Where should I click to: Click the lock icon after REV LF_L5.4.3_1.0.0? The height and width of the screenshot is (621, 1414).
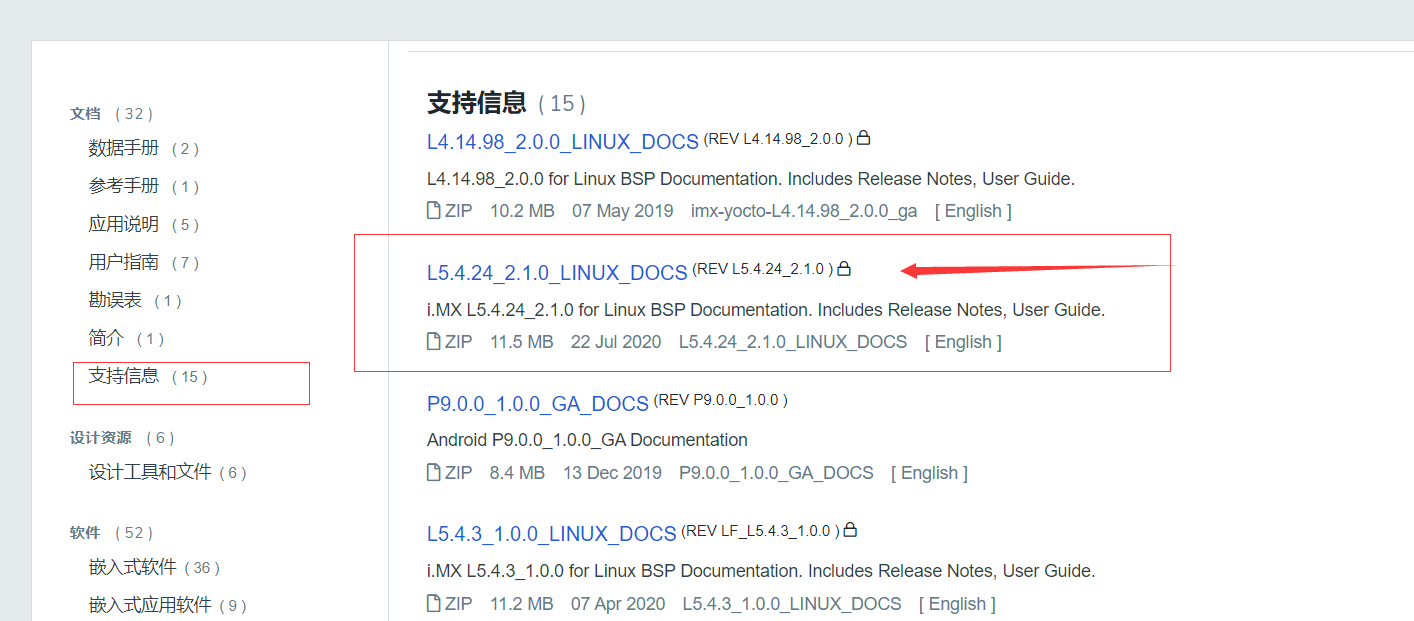[x=849, y=531]
